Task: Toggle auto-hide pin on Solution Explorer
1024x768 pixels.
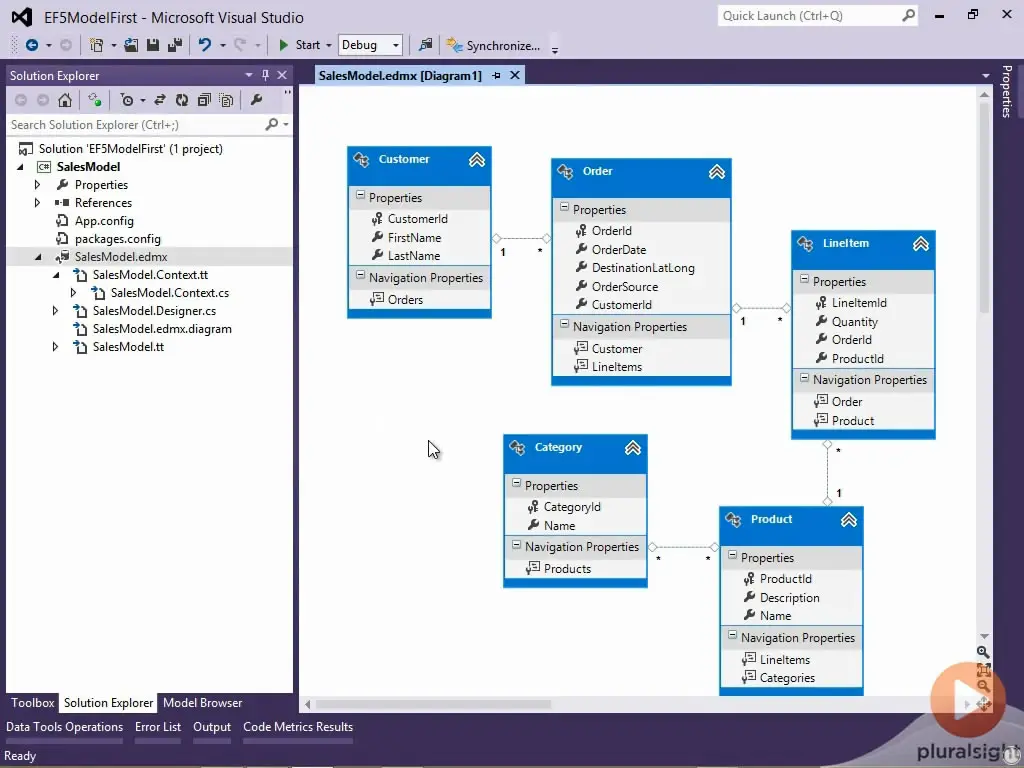Action: pyautogui.click(x=265, y=75)
